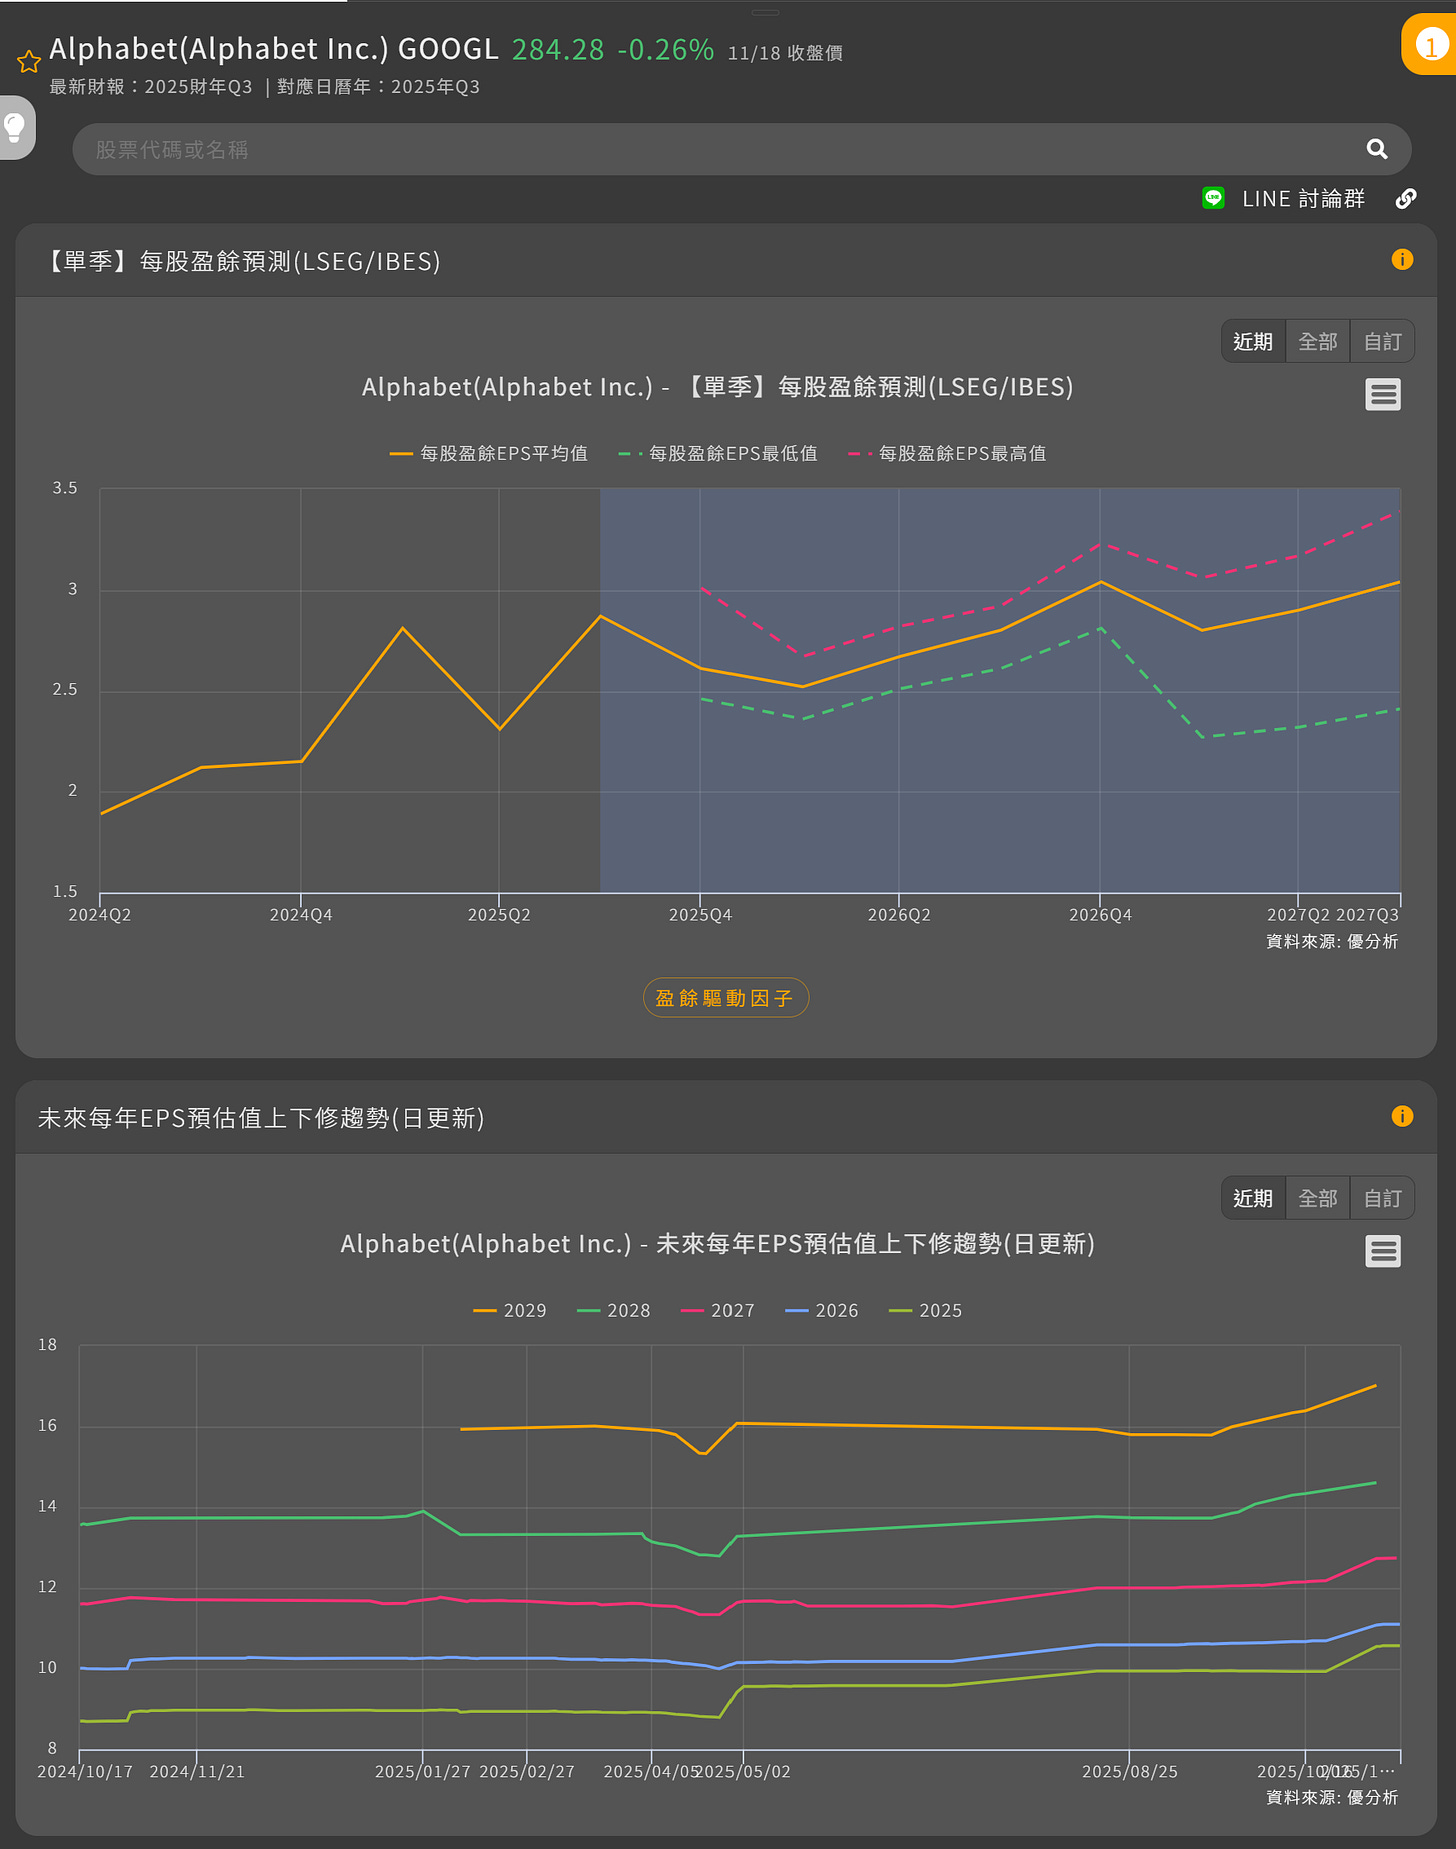Click the 2025/08/25 date axis label

(x=1130, y=1771)
